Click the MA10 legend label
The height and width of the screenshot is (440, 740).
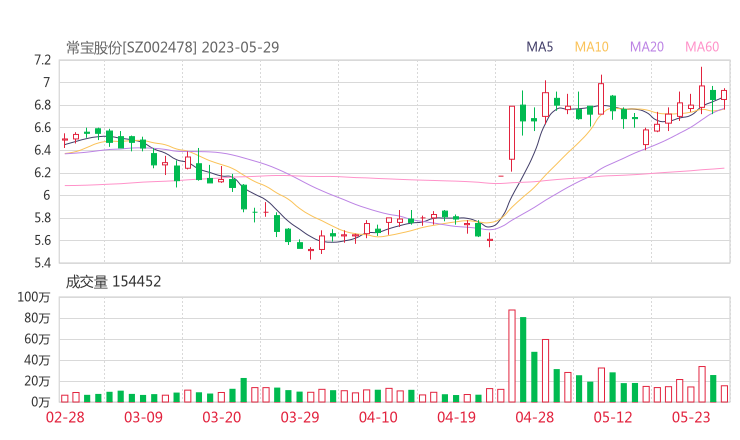coord(591,47)
